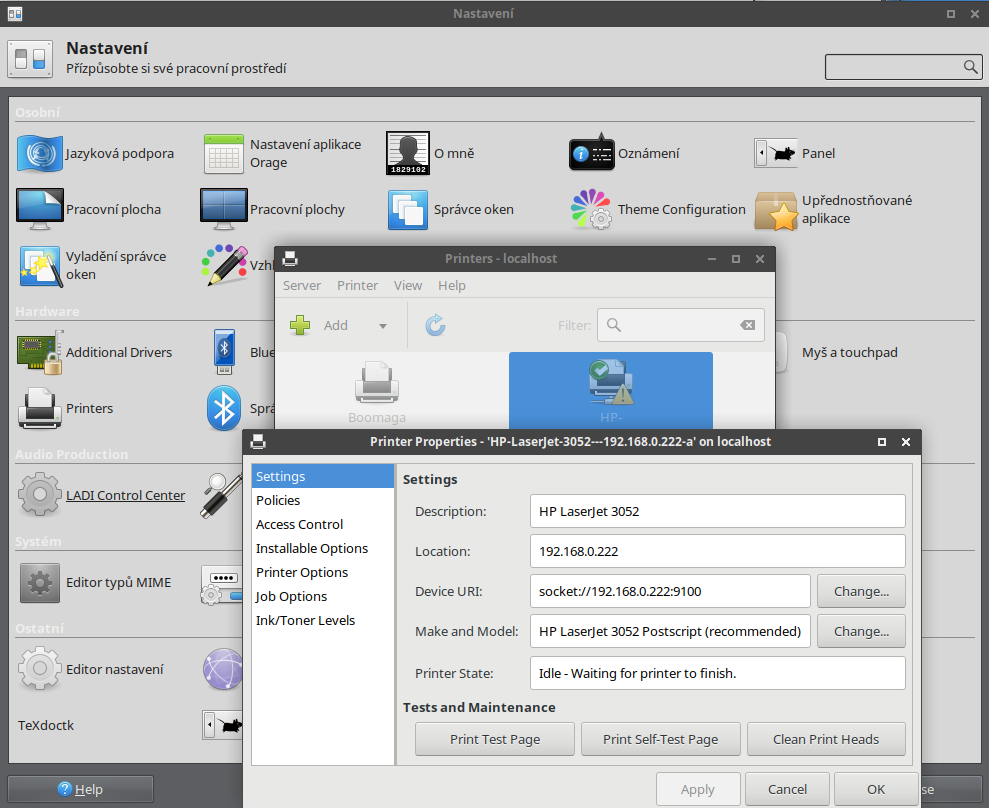Click Change next to Make and Model

pyautogui.click(x=861, y=631)
